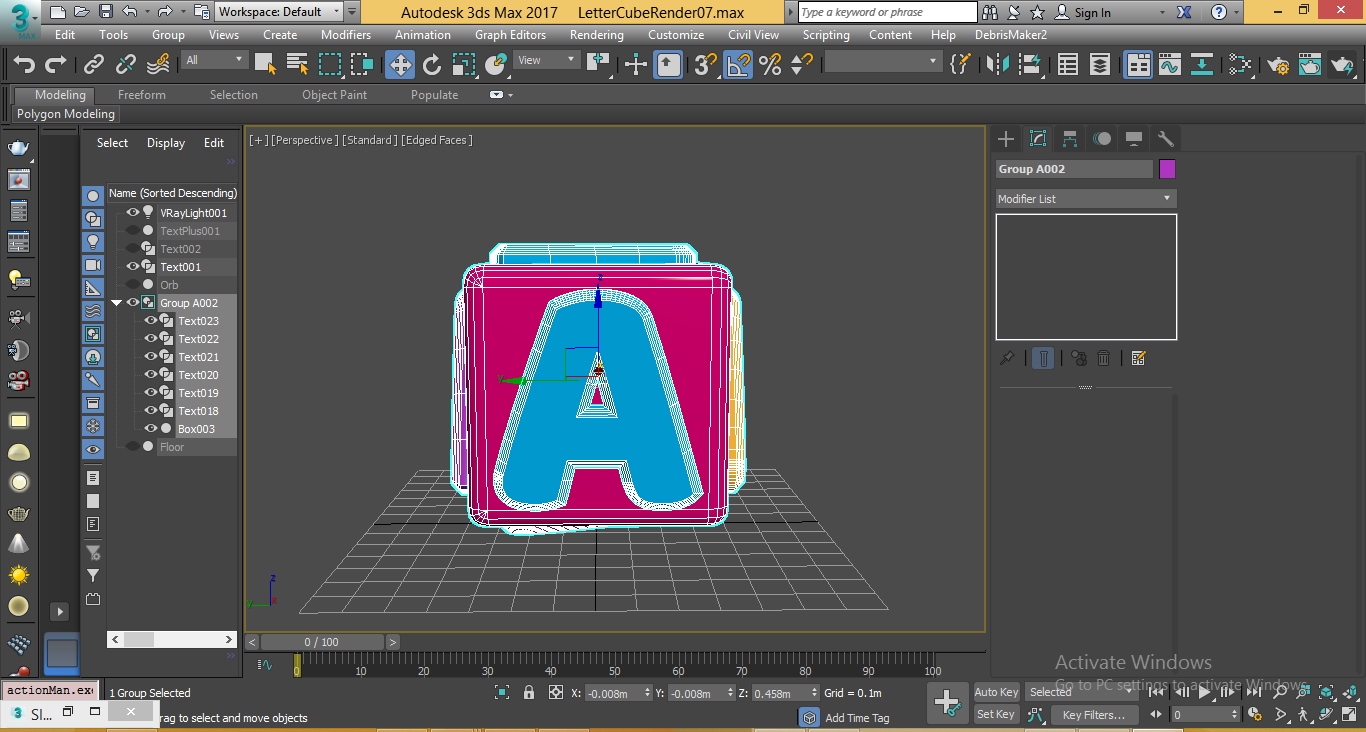Display cameras filter in Scene Explorer
Image resolution: width=1366 pixels, height=732 pixels.
pos(93,265)
